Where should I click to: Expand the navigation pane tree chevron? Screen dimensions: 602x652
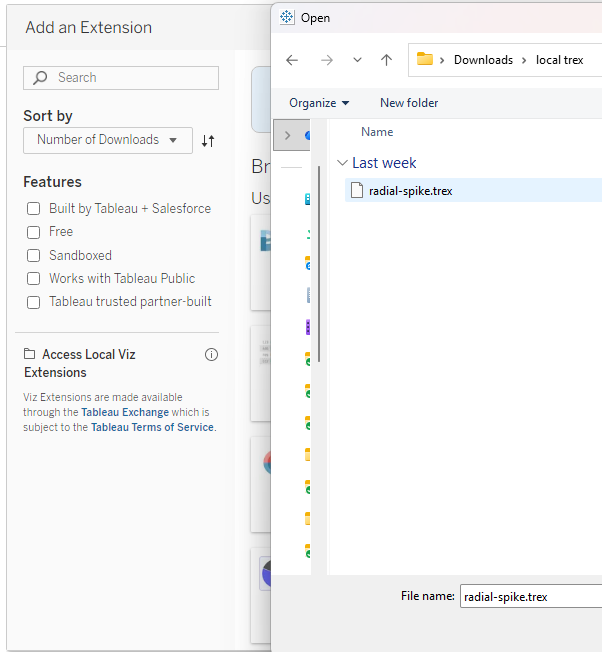pyautogui.click(x=287, y=135)
